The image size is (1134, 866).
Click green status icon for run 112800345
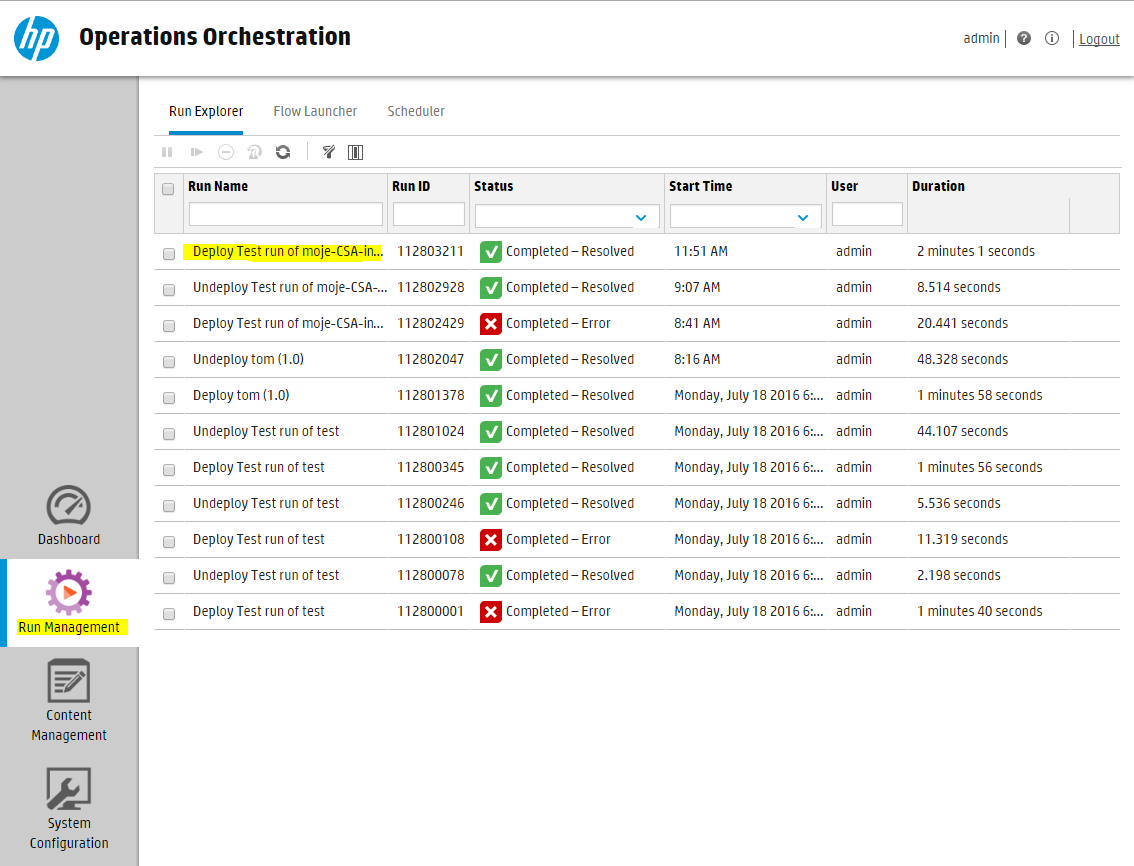click(x=491, y=468)
